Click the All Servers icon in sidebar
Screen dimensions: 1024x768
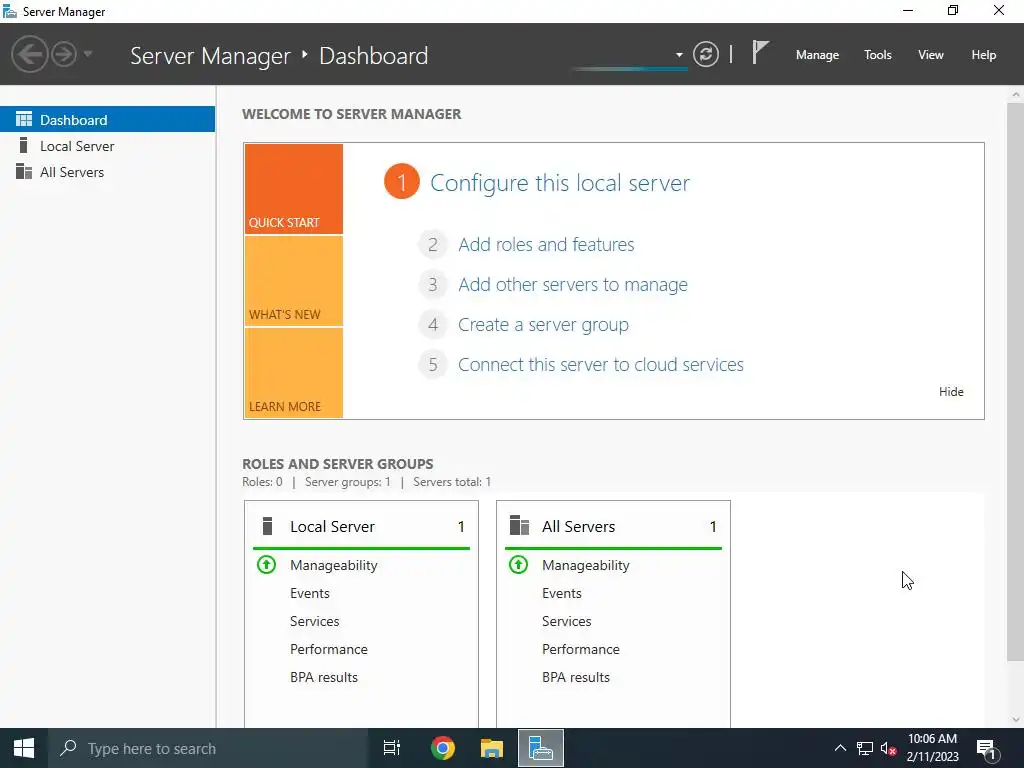pos(24,171)
